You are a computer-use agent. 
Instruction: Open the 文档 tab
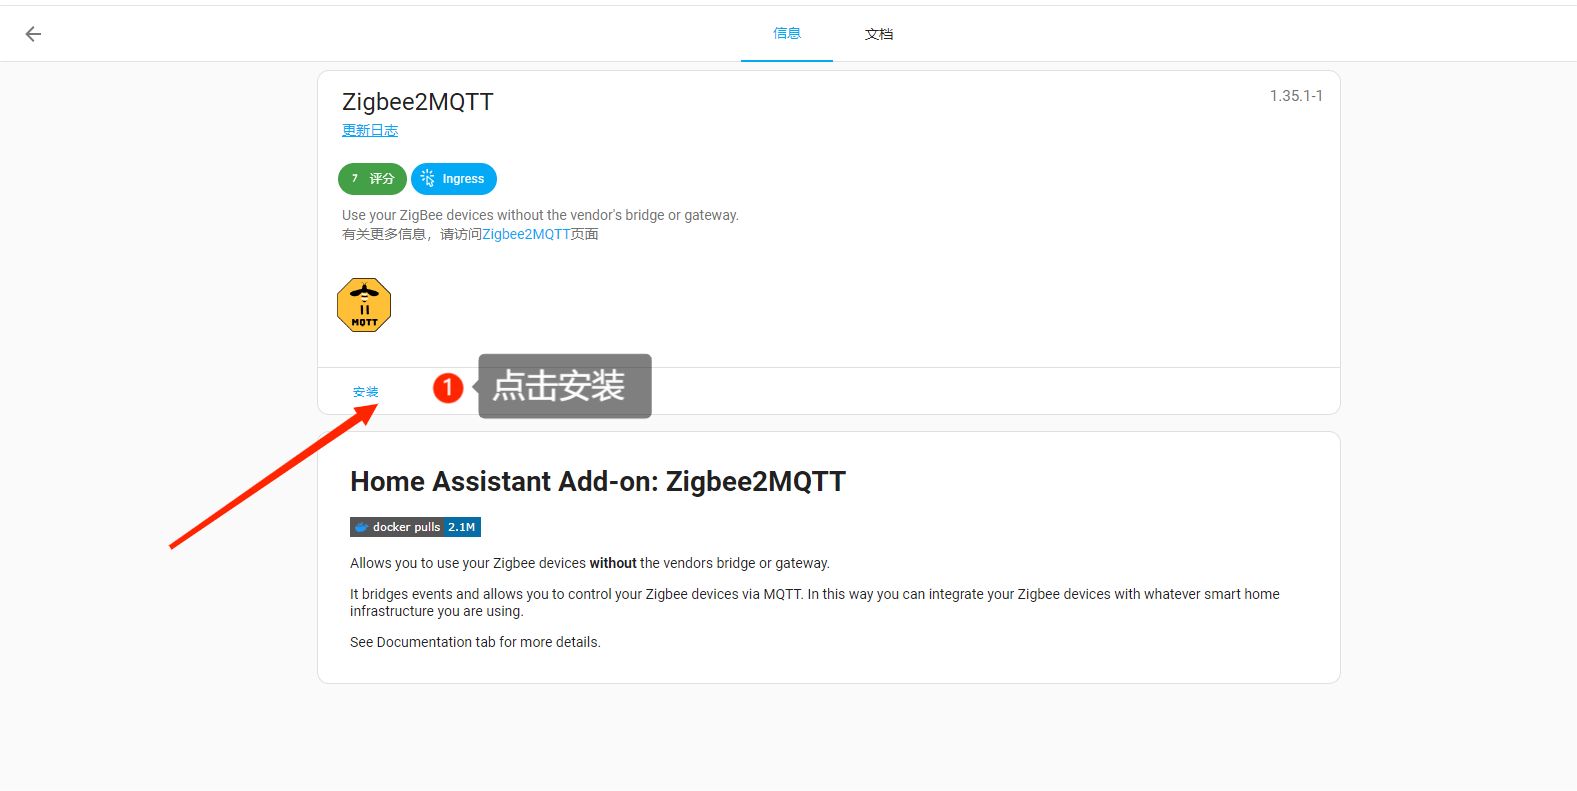[x=878, y=34]
